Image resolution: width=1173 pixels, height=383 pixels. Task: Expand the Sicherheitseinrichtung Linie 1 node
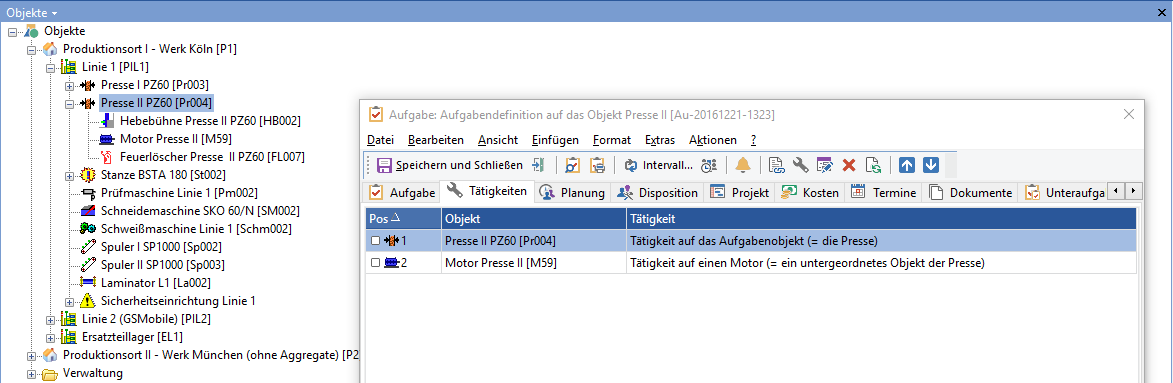tap(69, 301)
